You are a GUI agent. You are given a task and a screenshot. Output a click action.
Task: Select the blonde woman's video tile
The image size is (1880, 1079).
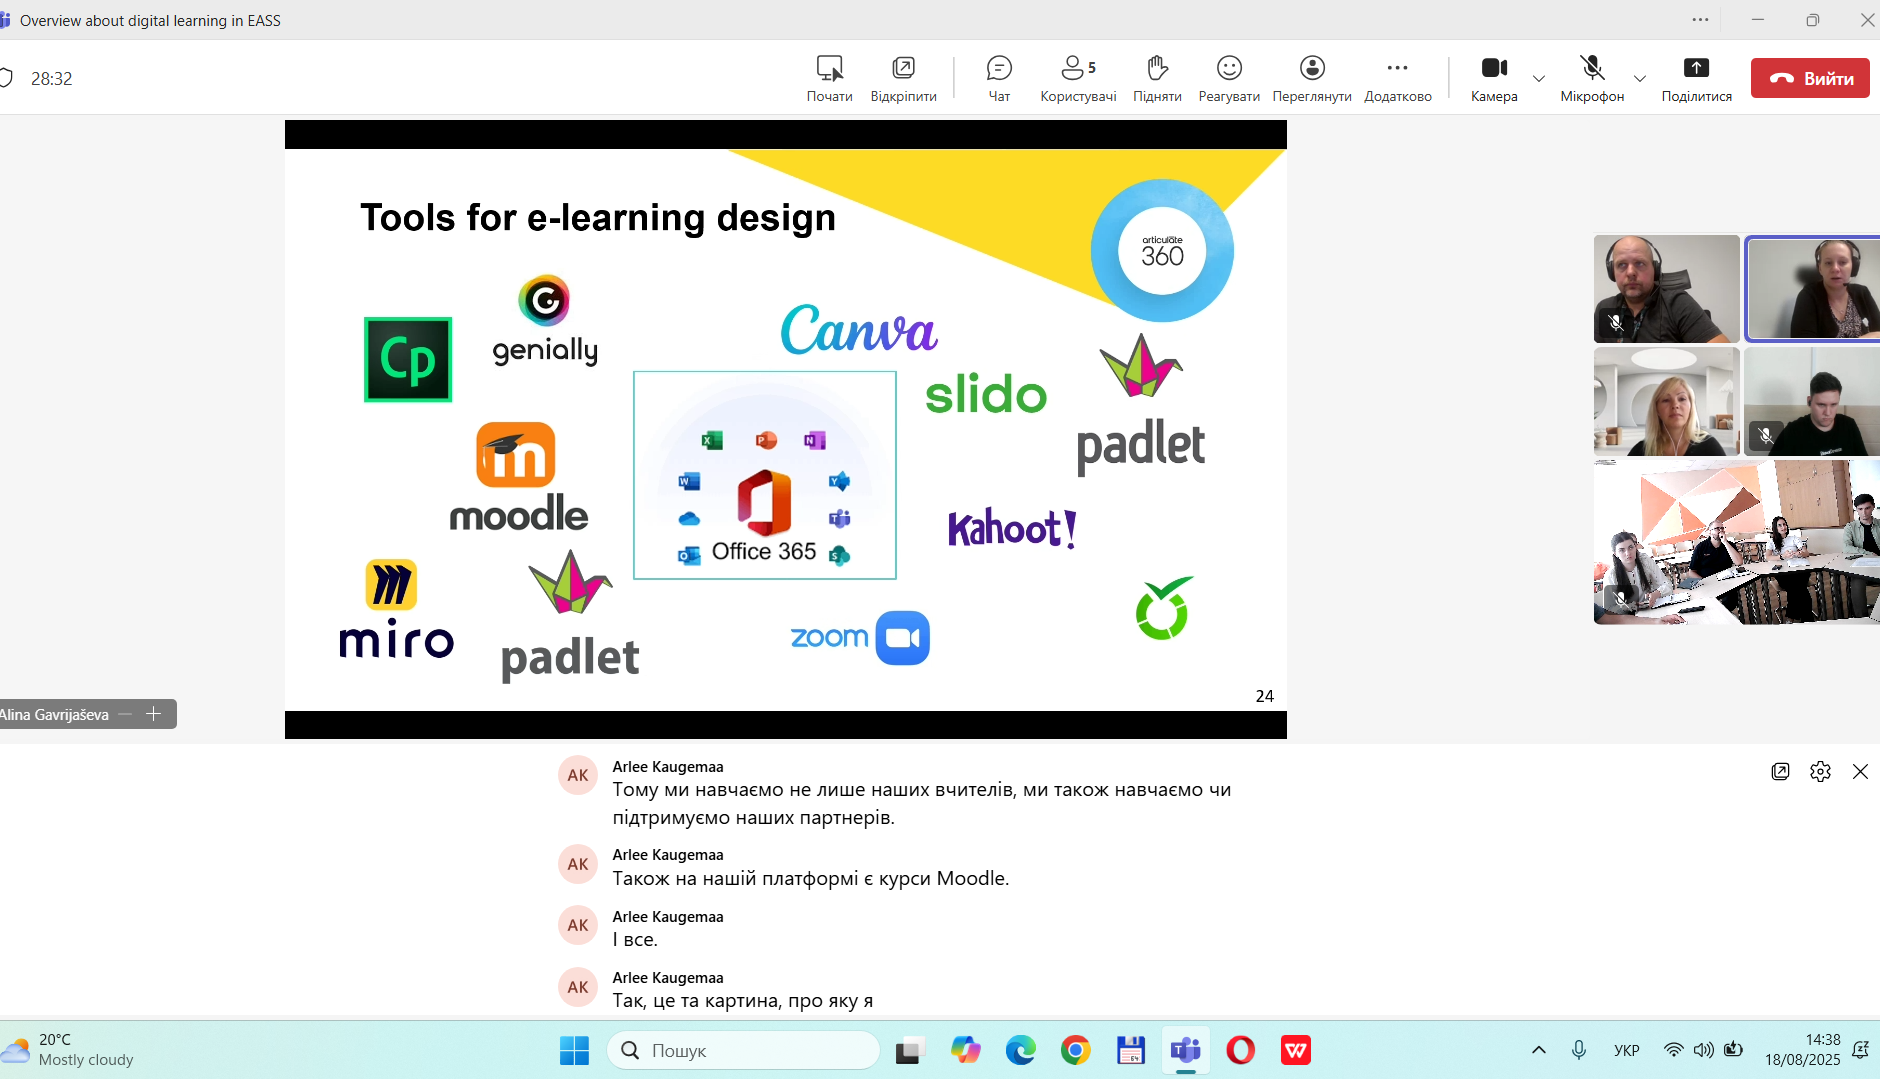point(1666,401)
